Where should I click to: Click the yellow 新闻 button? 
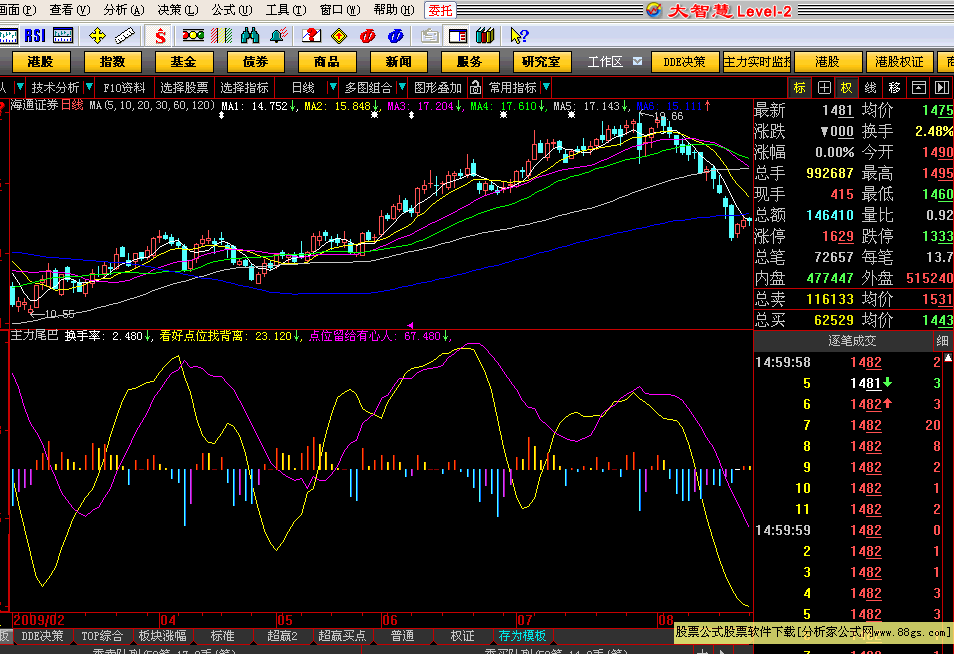coord(399,62)
